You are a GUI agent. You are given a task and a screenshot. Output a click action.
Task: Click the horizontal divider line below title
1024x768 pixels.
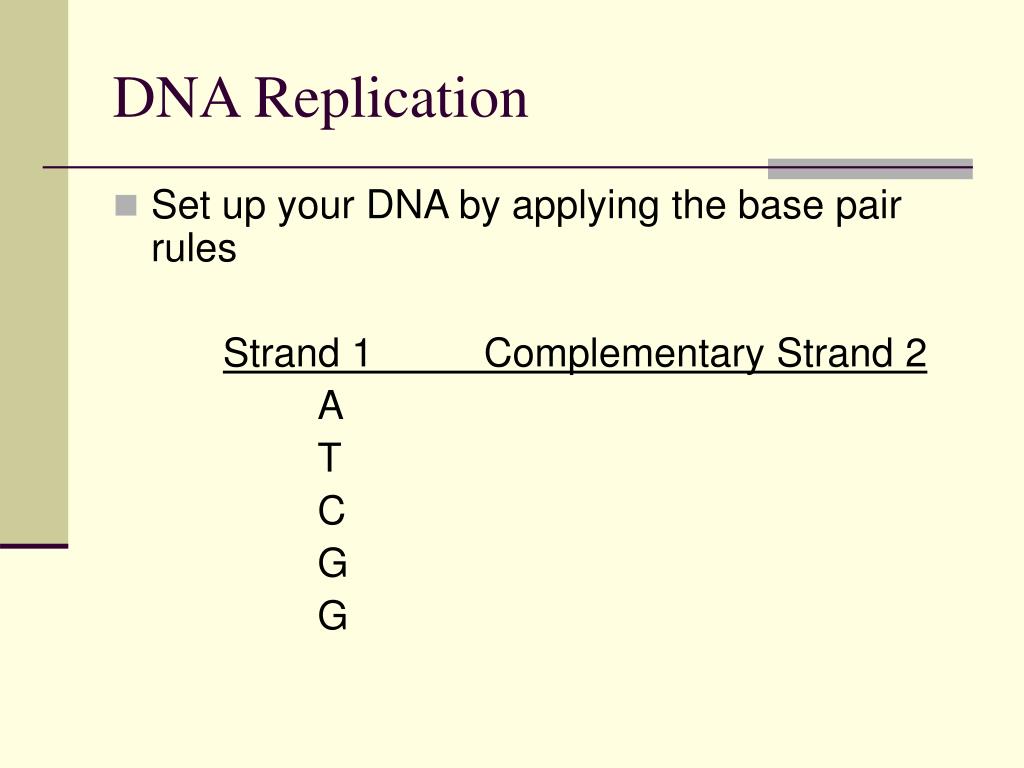pyautogui.click(x=405, y=168)
